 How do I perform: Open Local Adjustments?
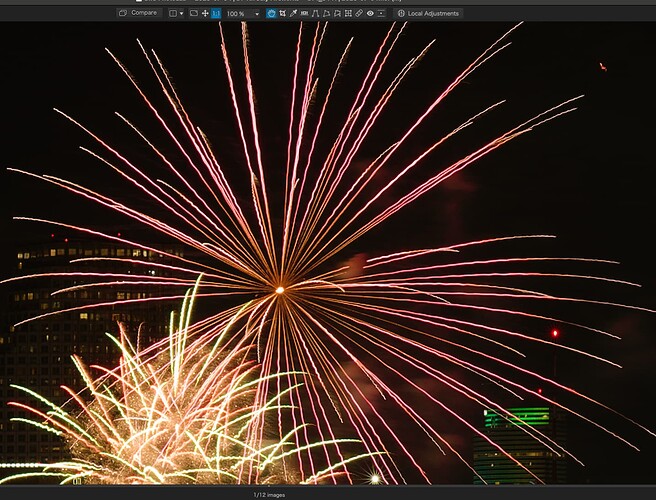tap(428, 13)
